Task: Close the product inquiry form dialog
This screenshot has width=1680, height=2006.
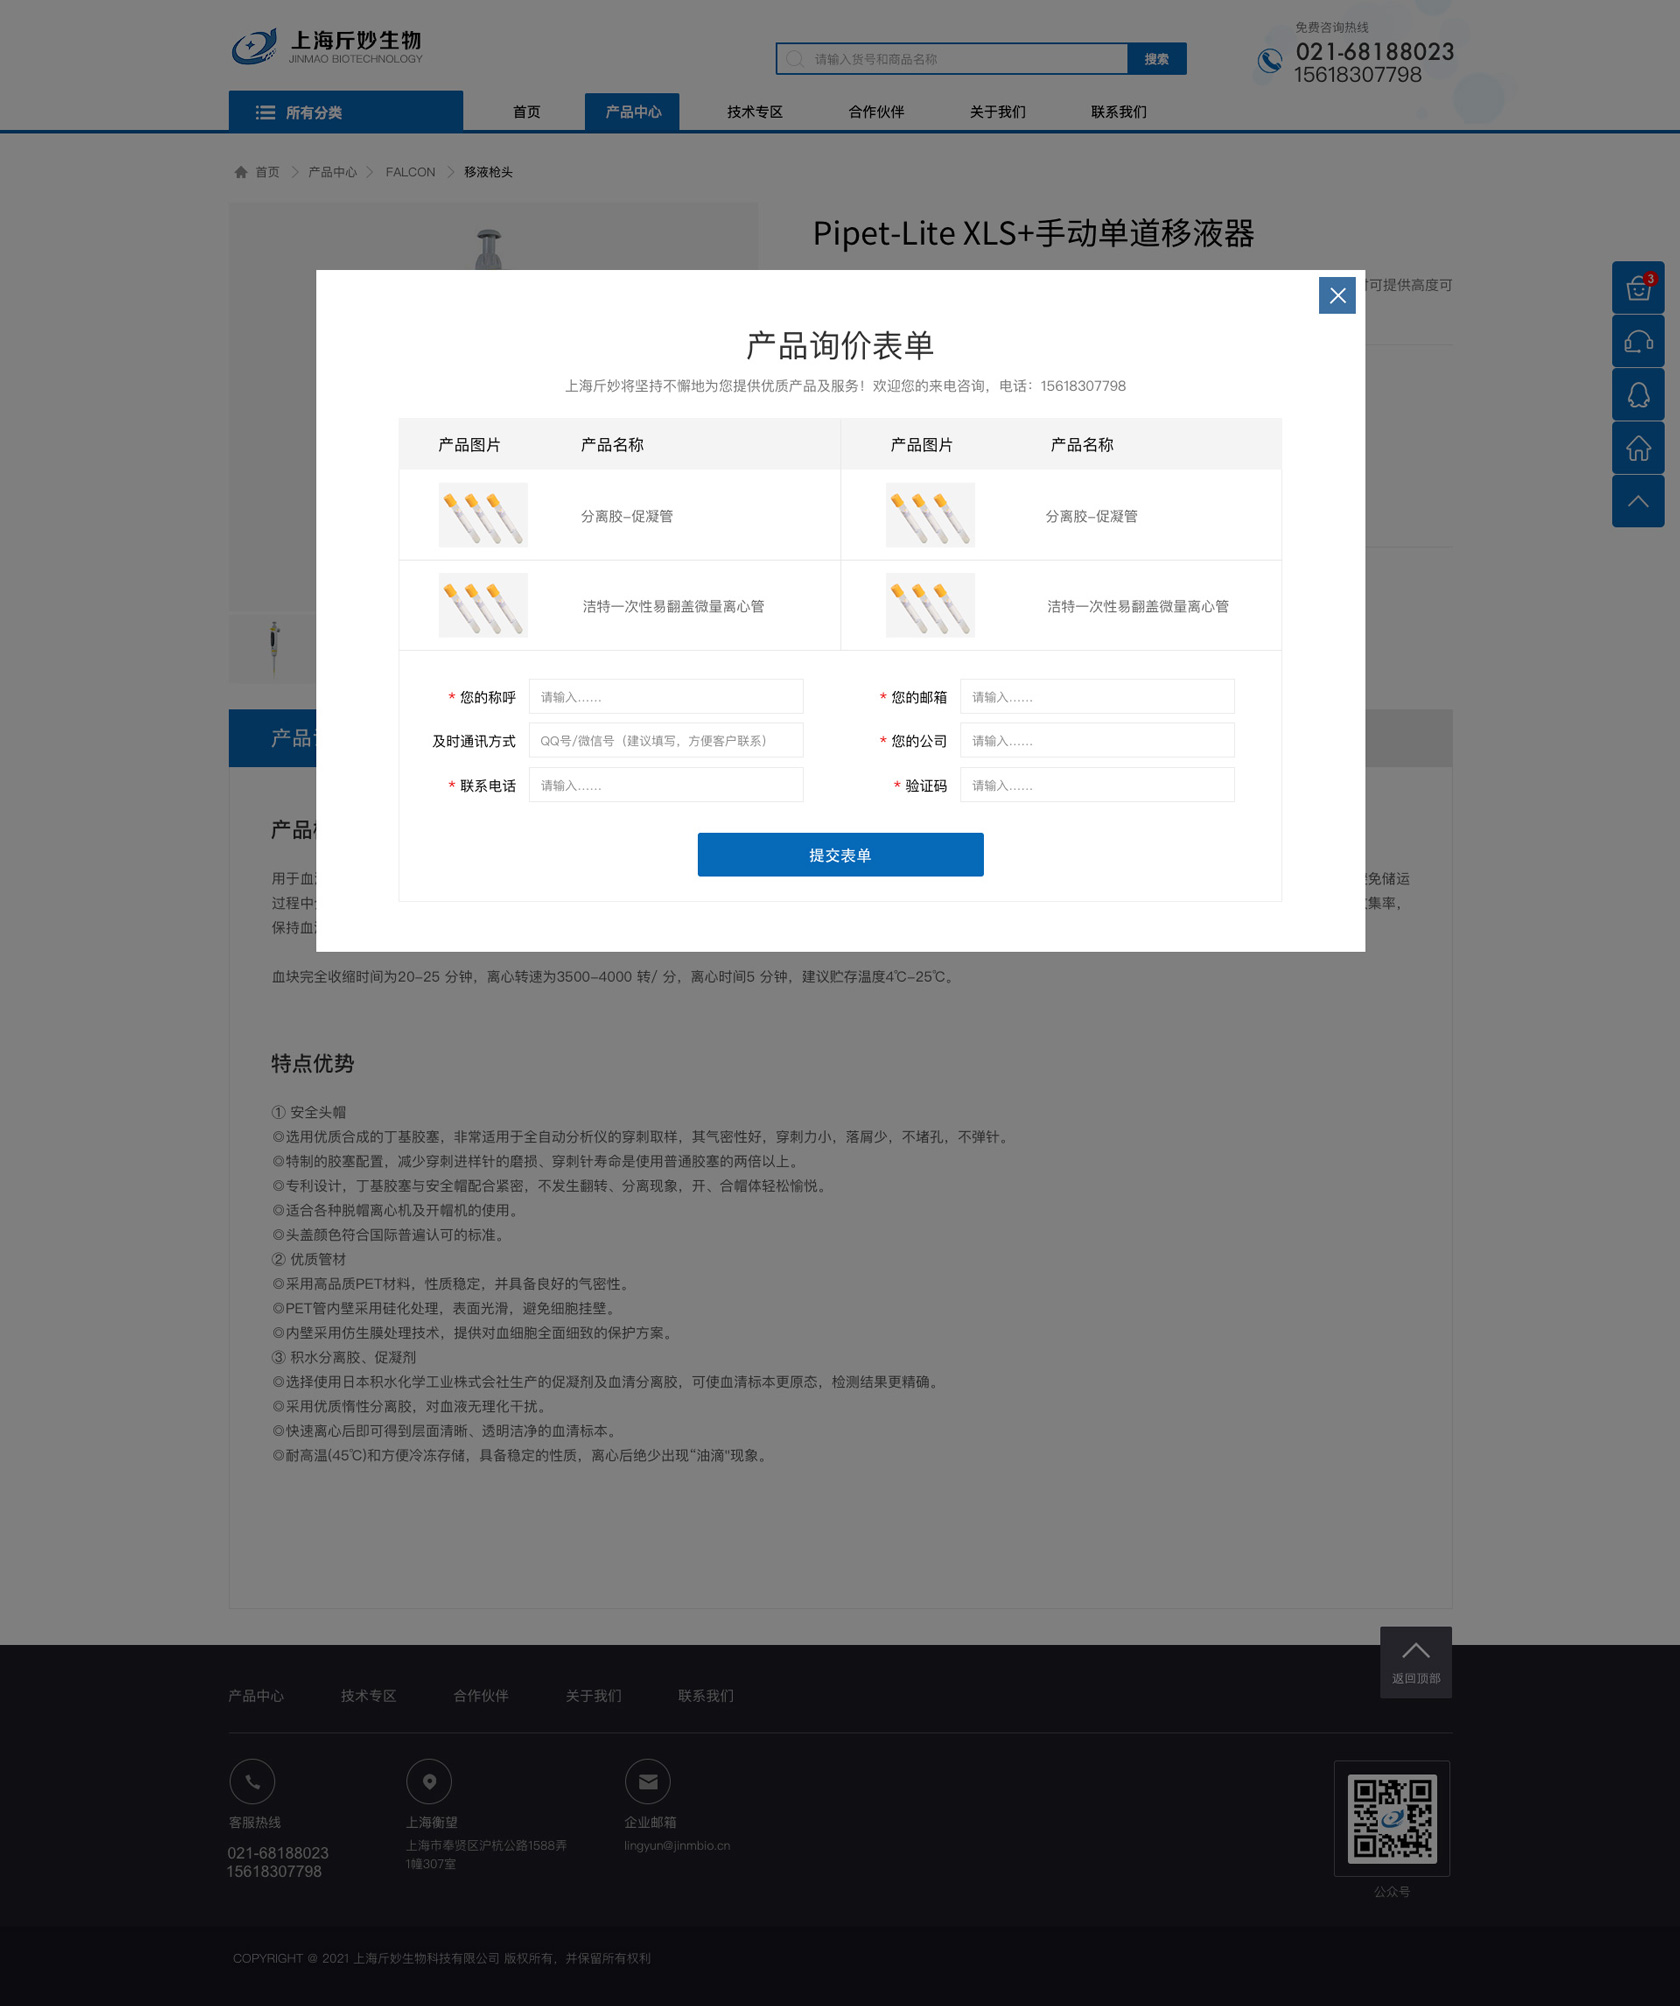Action: pyautogui.click(x=1337, y=295)
